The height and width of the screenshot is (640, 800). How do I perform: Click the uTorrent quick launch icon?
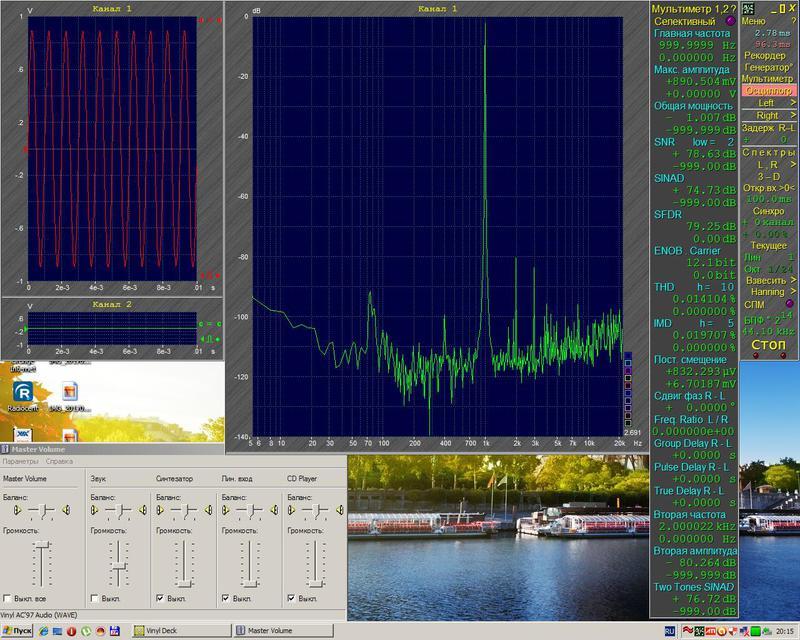click(86, 631)
